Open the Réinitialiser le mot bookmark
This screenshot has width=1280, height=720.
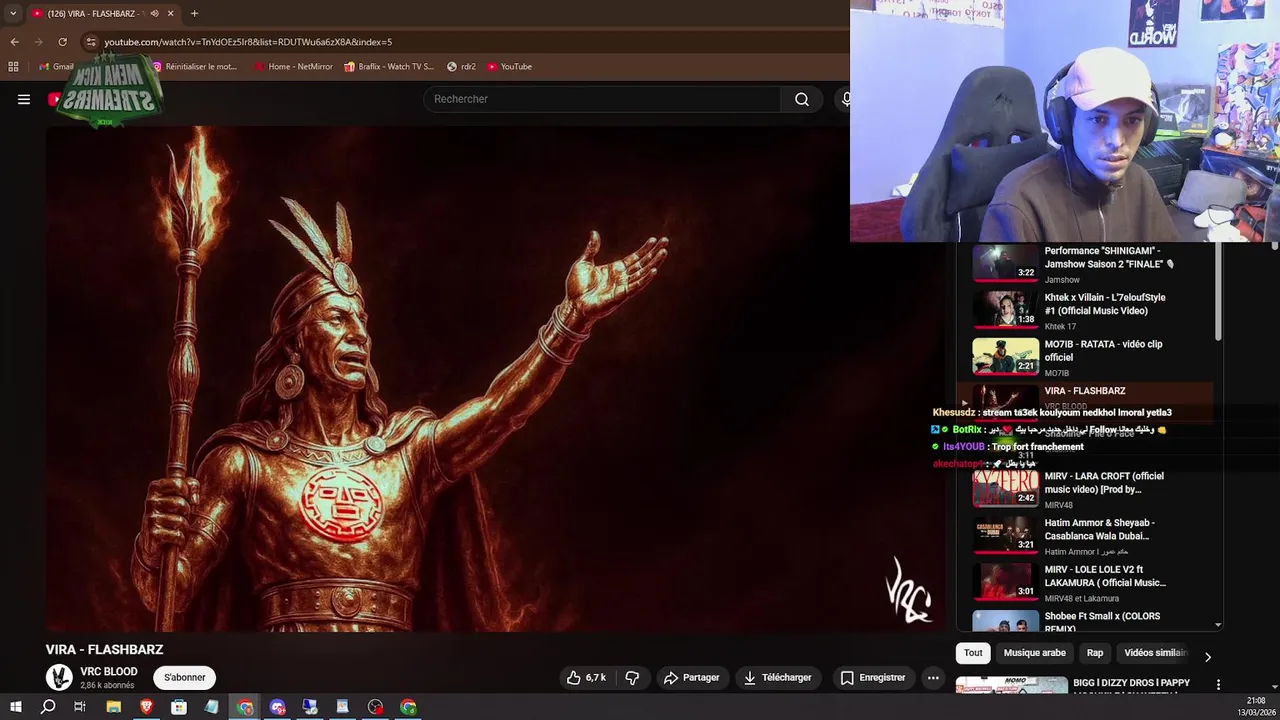194,66
